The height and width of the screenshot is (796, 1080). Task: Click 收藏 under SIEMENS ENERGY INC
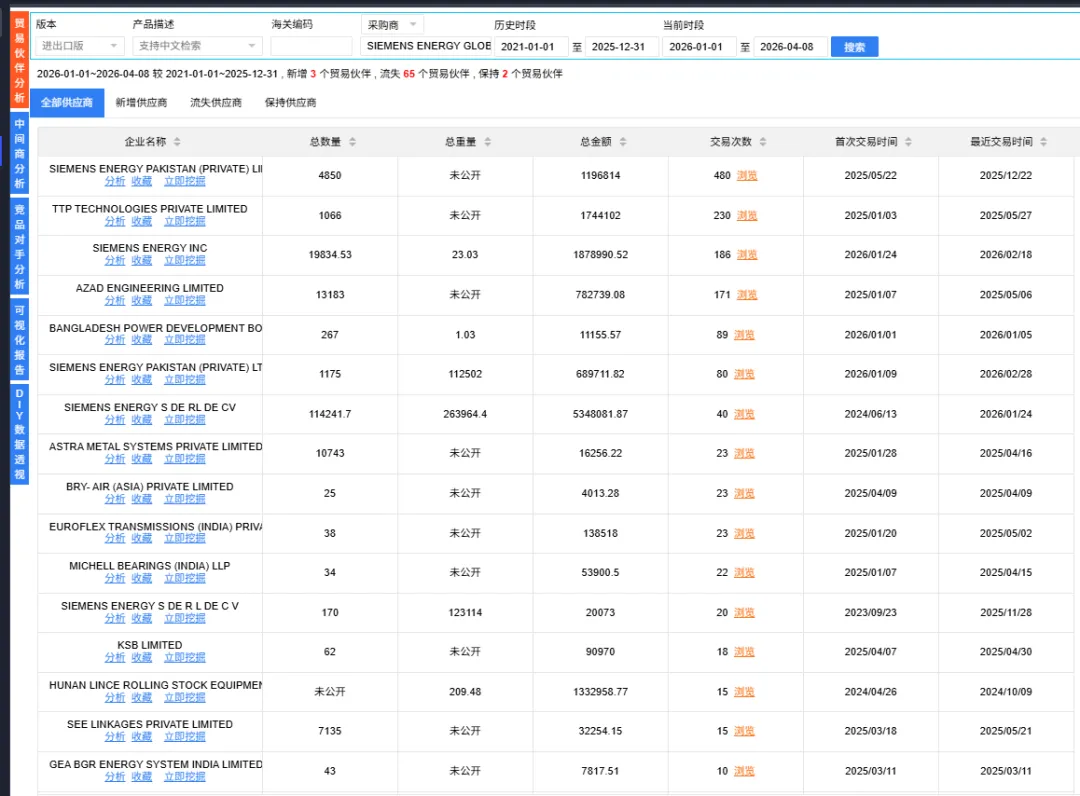tap(141, 260)
